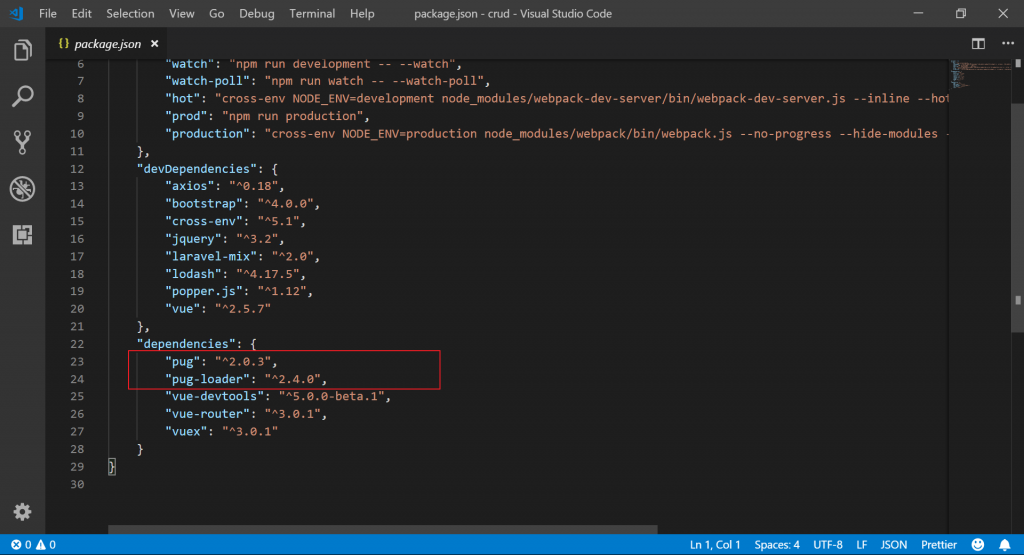Click the "lodash" key
Viewport: 1024px width, 555px height.
pos(193,274)
